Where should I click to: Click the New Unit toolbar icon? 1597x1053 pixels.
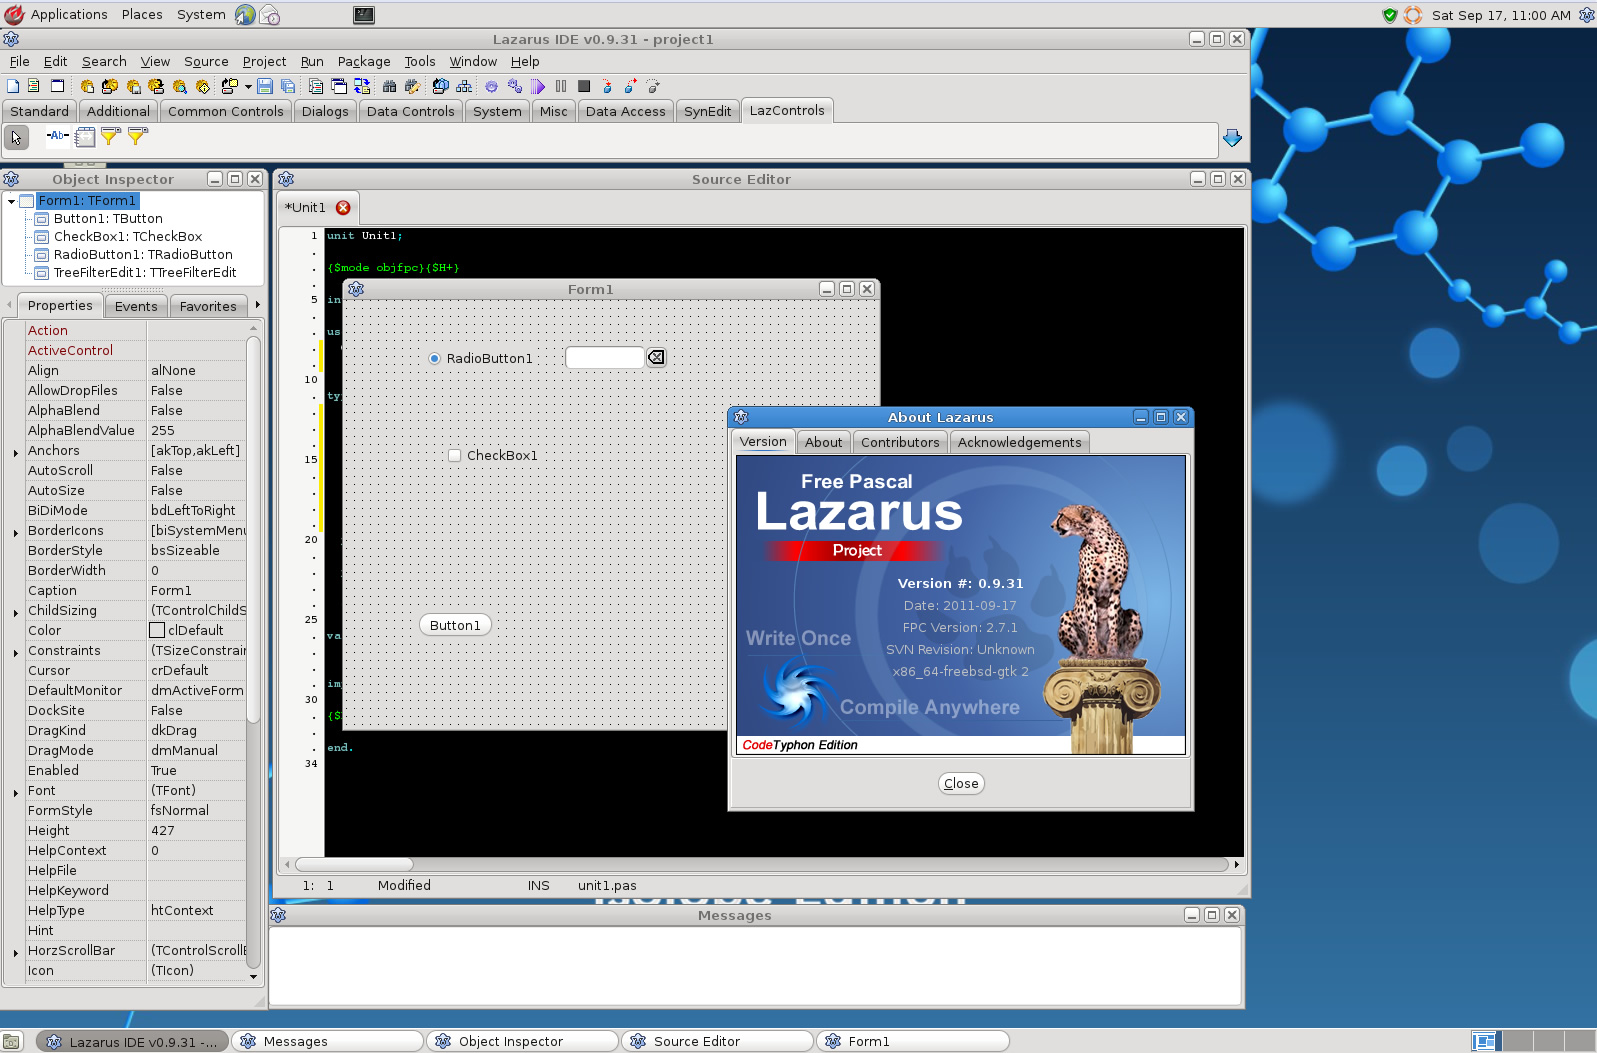33,86
